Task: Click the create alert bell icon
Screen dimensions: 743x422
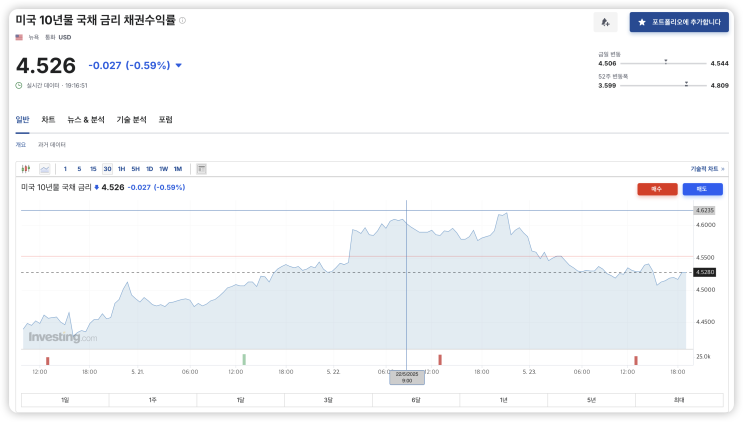Action: point(606,22)
